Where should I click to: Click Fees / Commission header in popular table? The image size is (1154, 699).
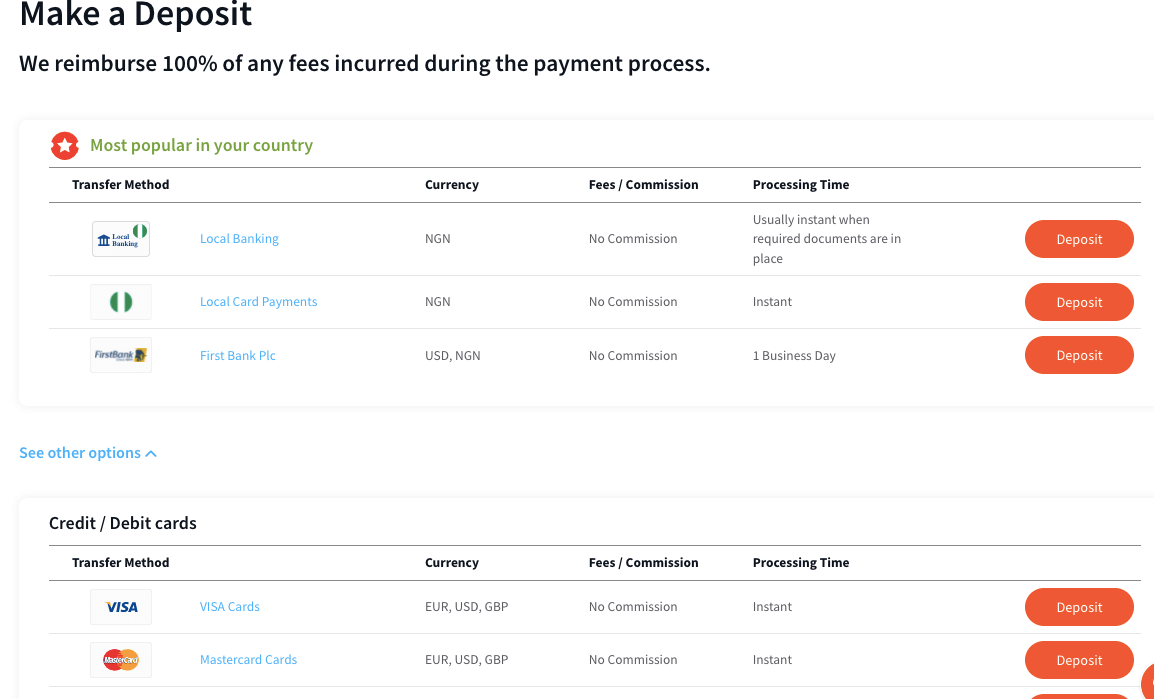(x=643, y=185)
